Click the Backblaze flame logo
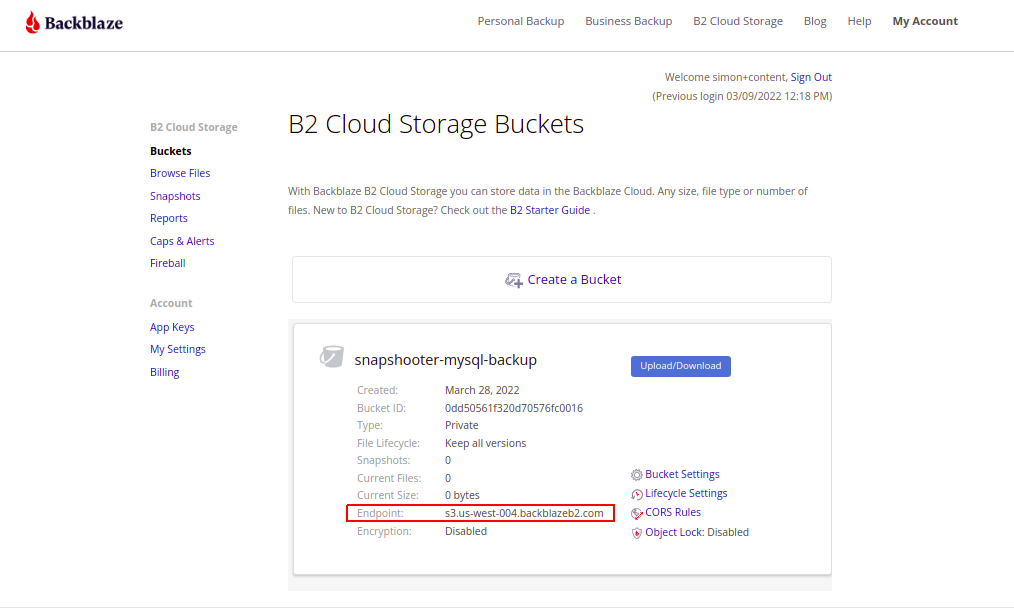The height and width of the screenshot is (615, 1014). coord(33,22)
